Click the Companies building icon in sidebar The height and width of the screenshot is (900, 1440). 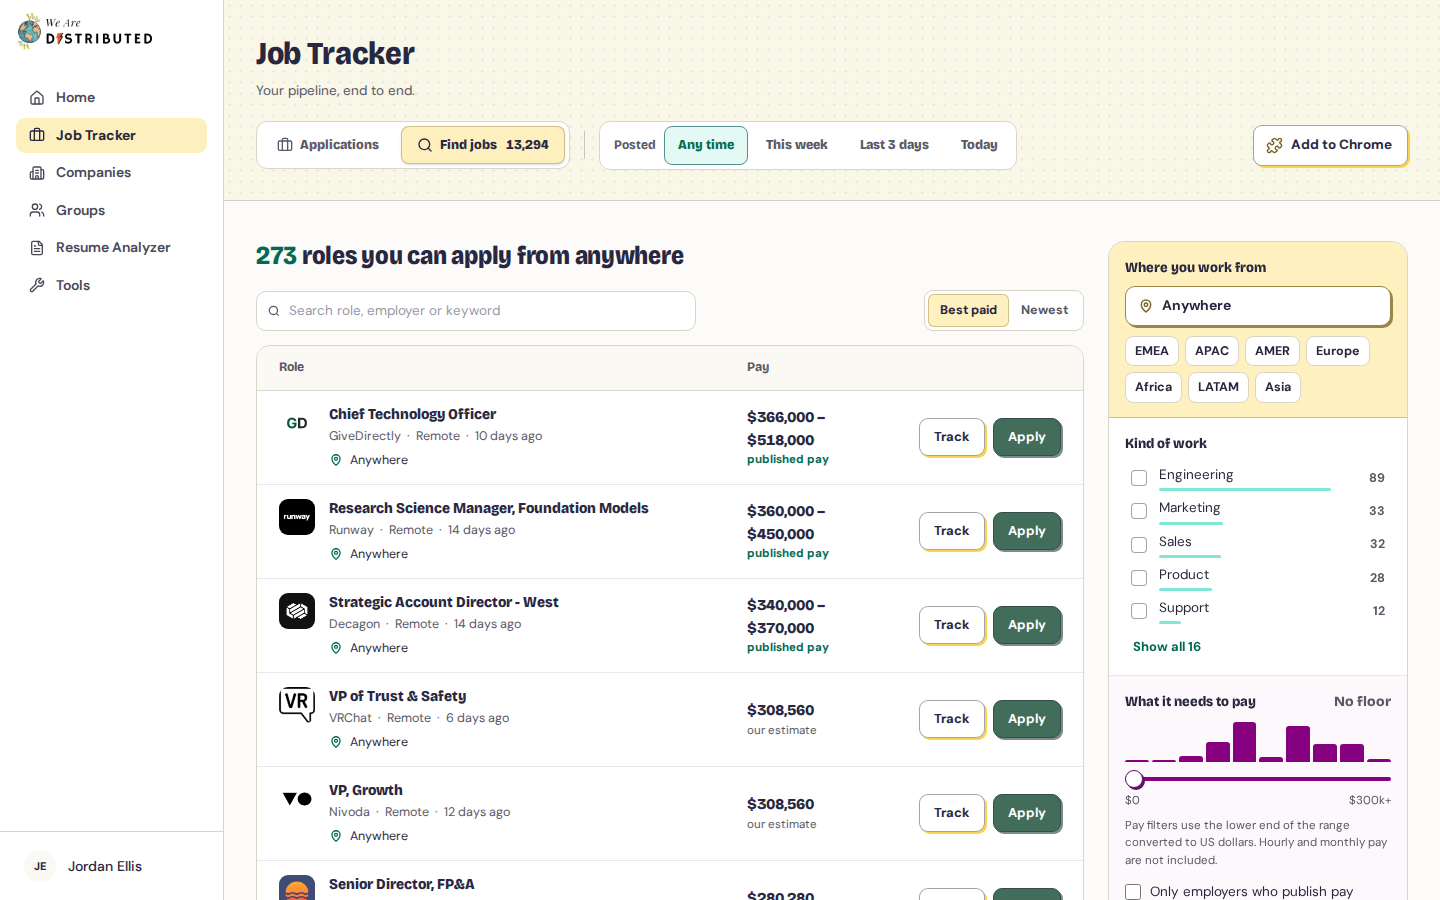pyautogui.click(x=37, y=173)
